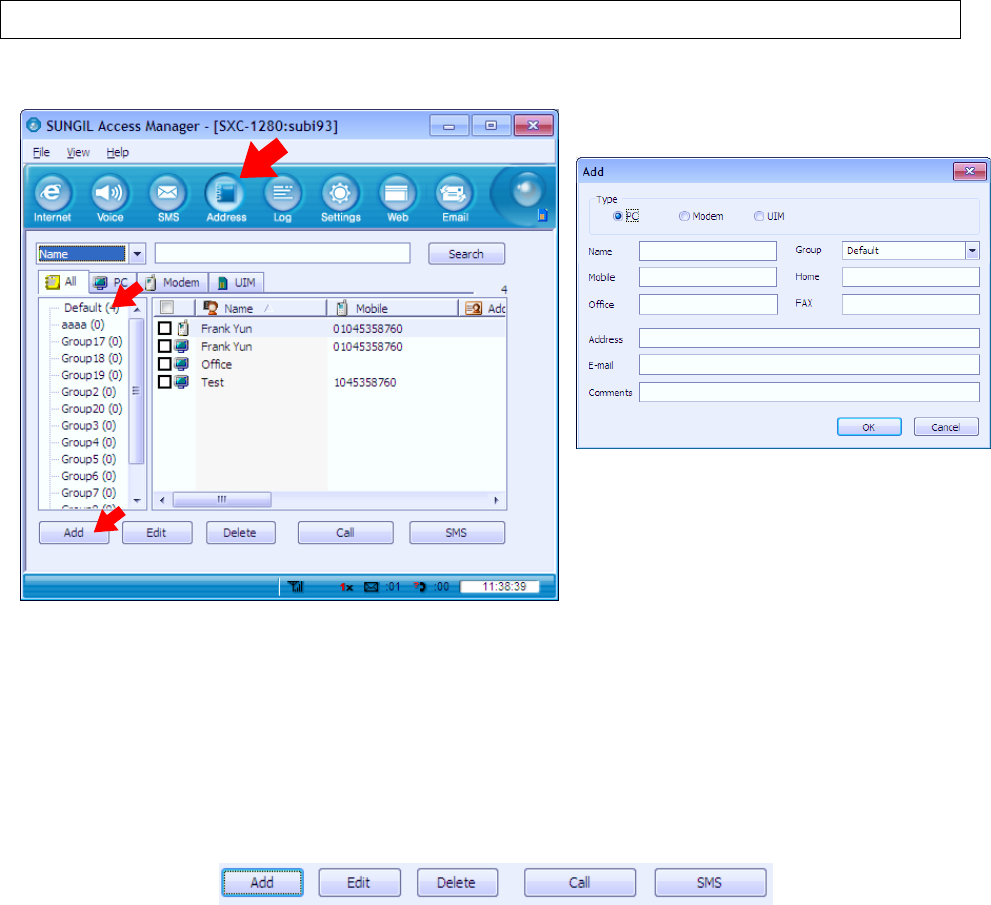Screen dimensions: 991x905
Task: Click the SUNGIL Access Manager title icon
Action: 33,125
